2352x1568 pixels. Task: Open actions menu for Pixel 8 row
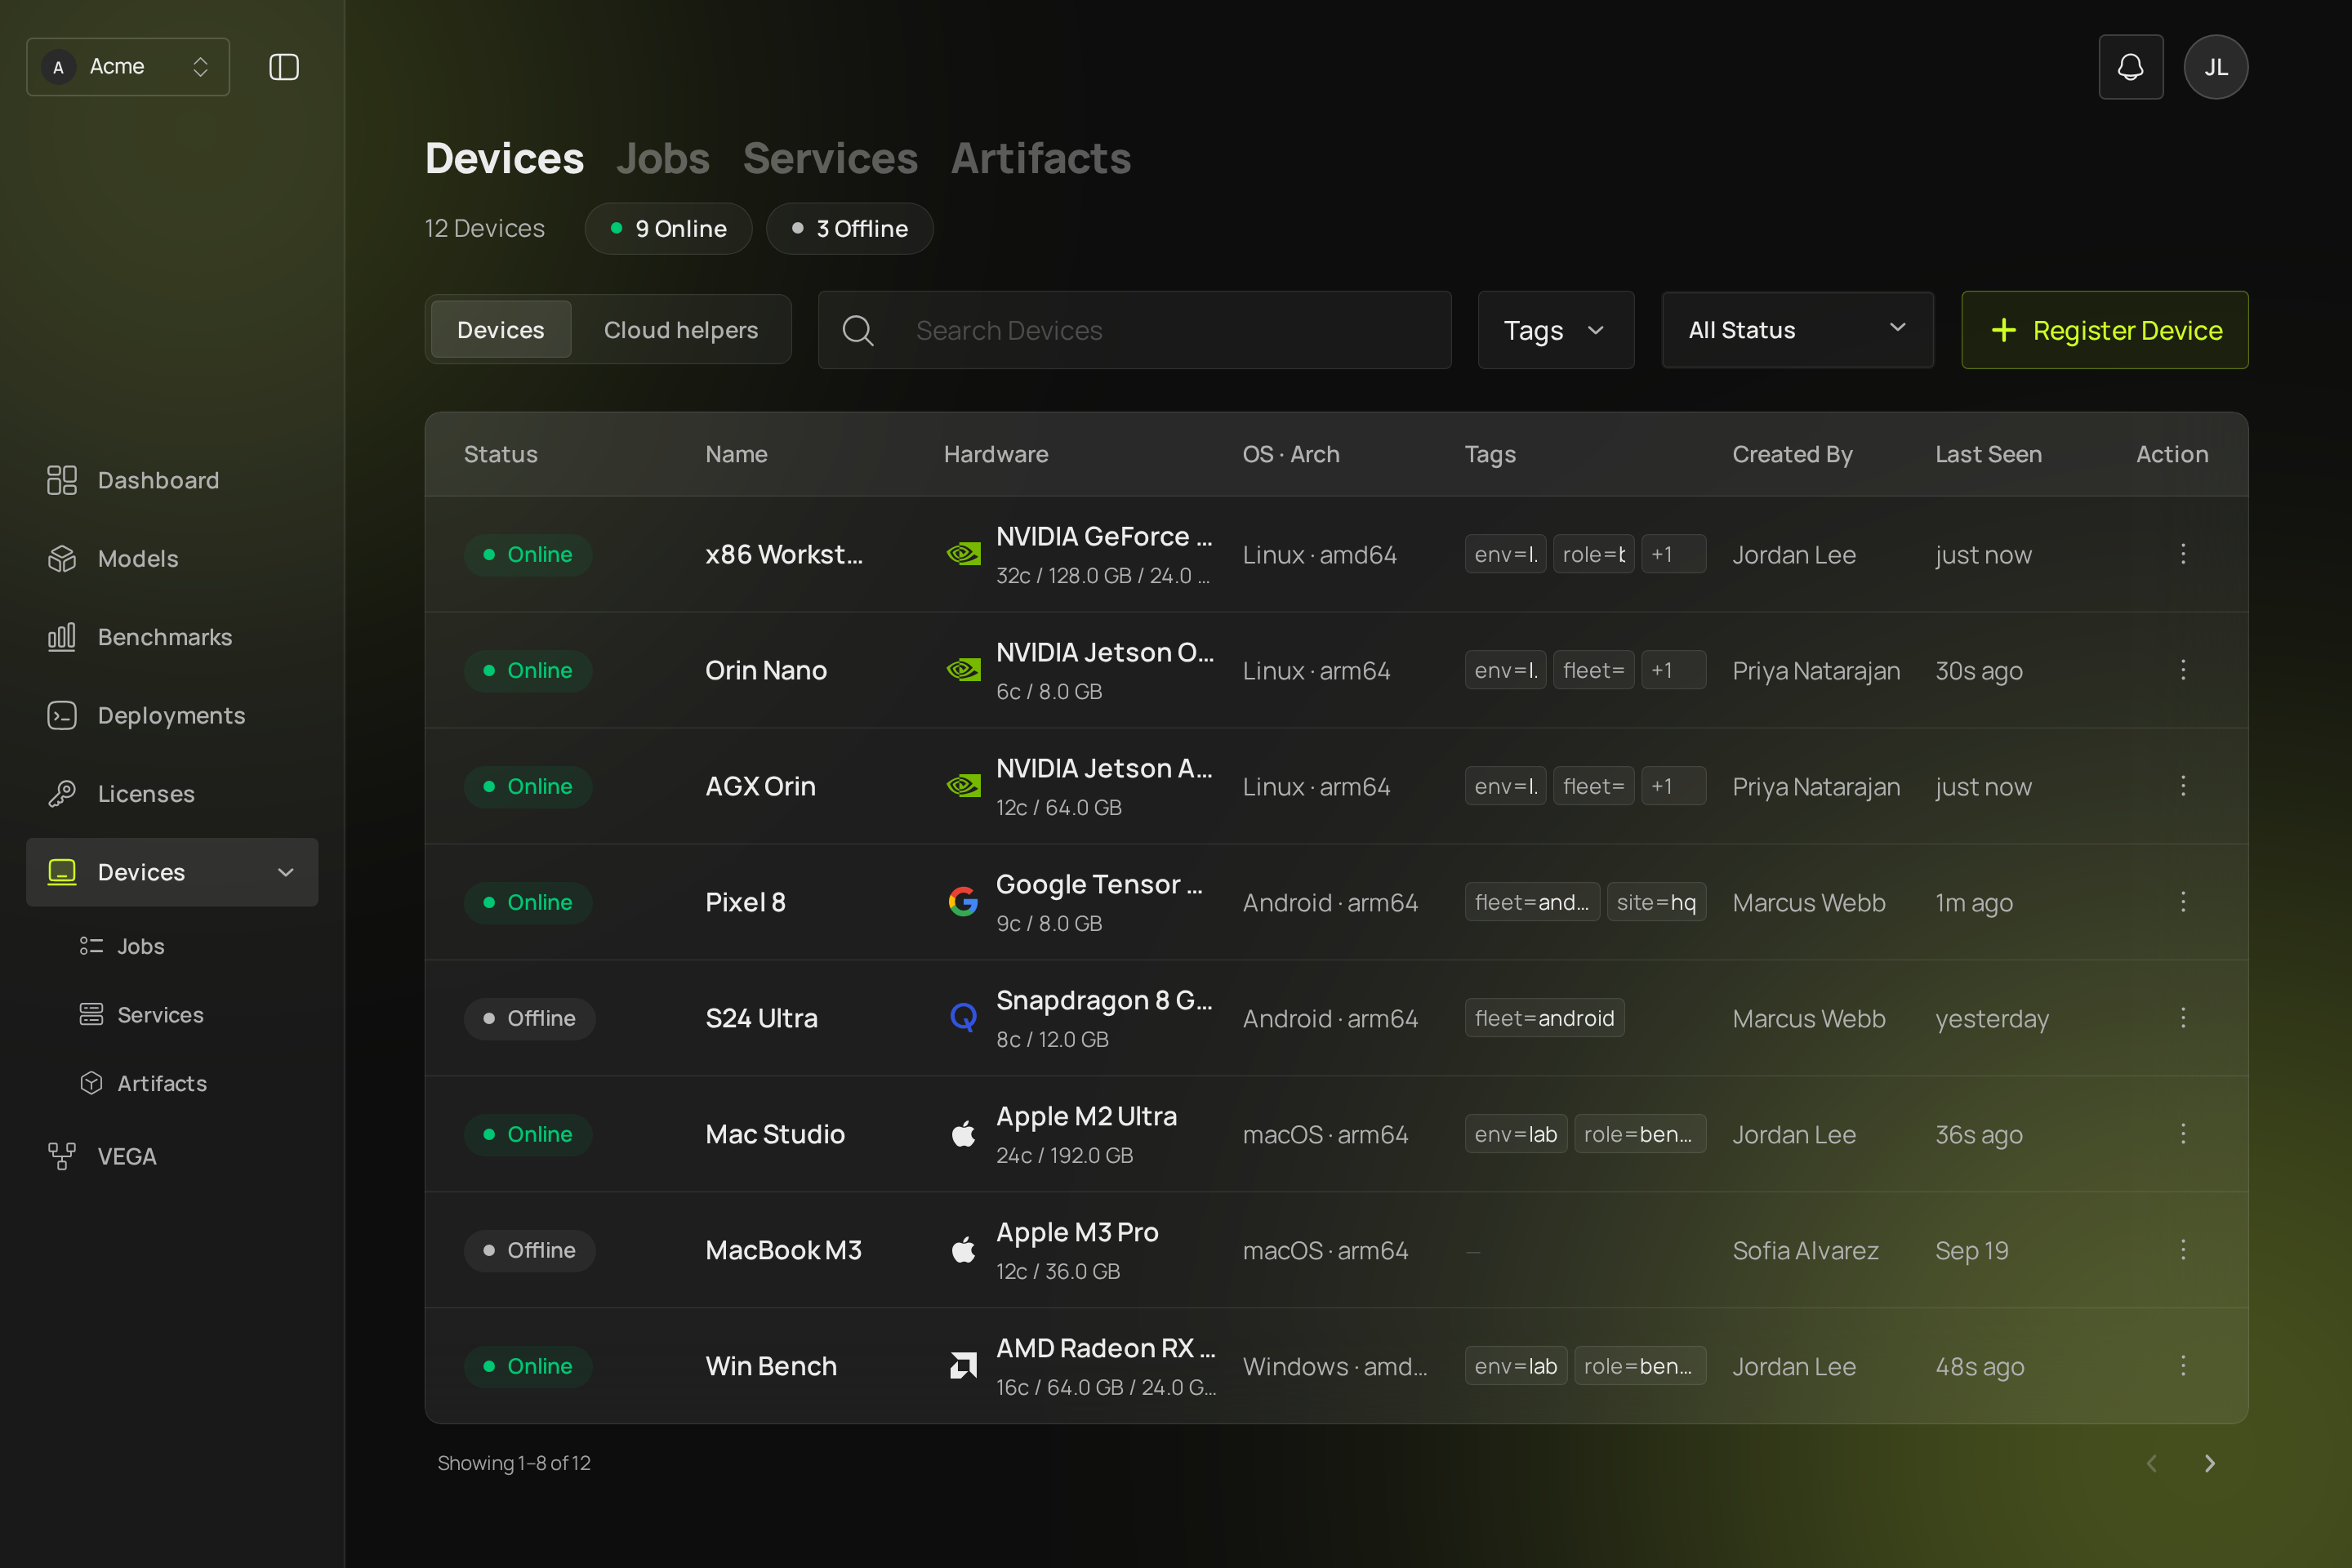(2183, 902)
